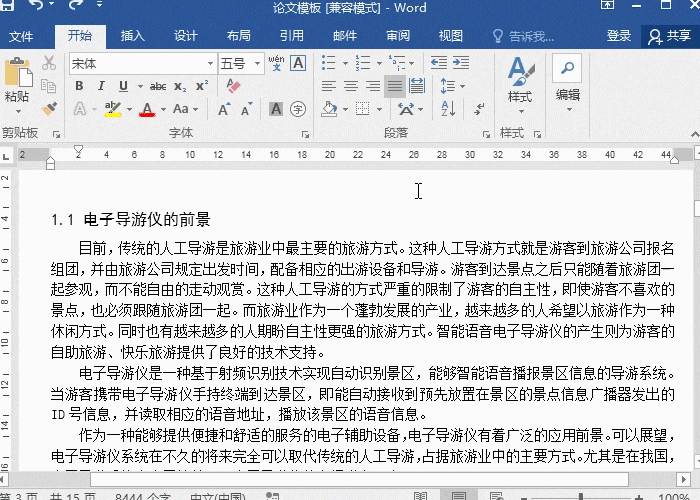Switch to the 引用 tab
Screen dimensions: 700x500
coord(292,36)
